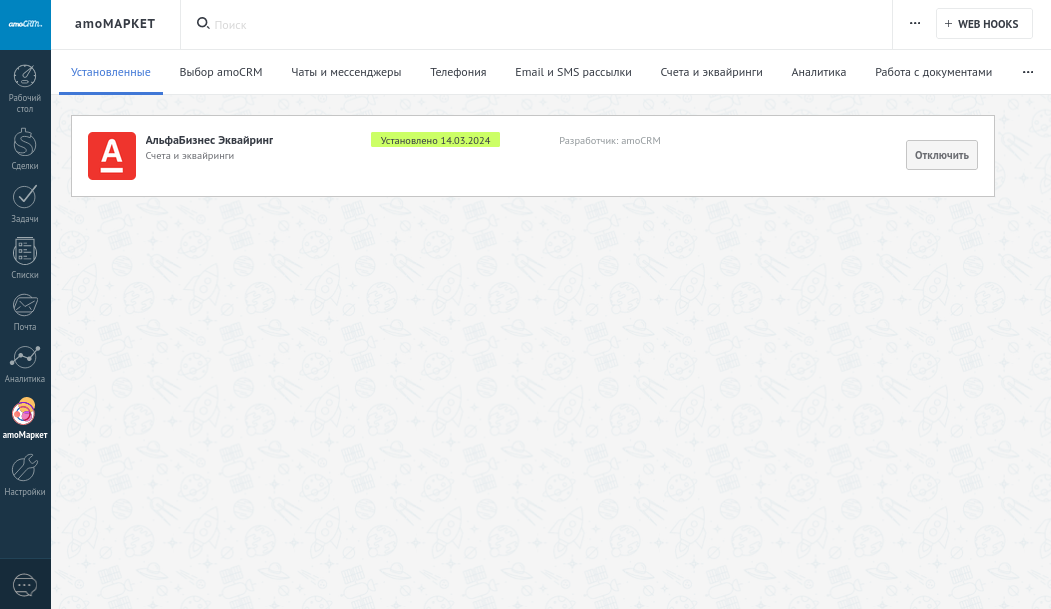Viewport: 1051px width, 609px height.
Task: Click the amoCRM logo
Action: (x=25, y=24)
